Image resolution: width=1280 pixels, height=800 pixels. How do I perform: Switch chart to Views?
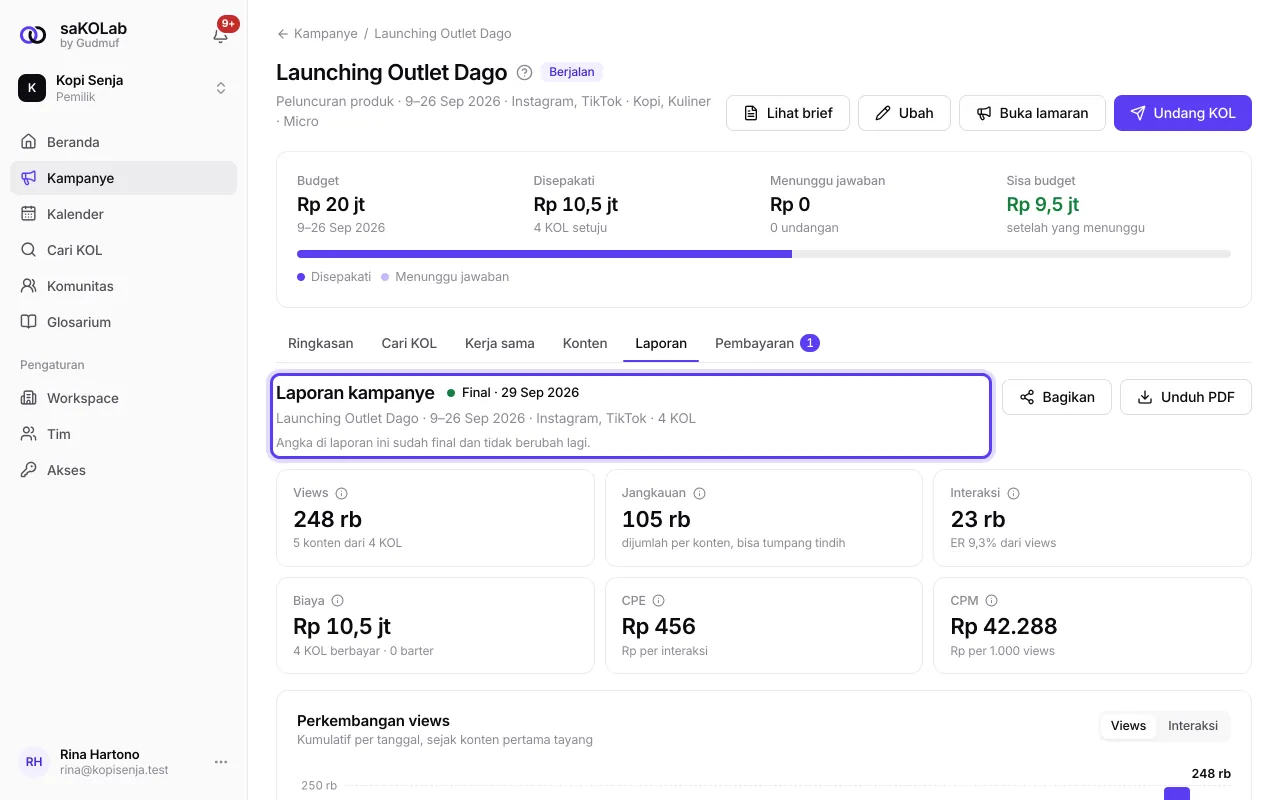(1128, 726)
